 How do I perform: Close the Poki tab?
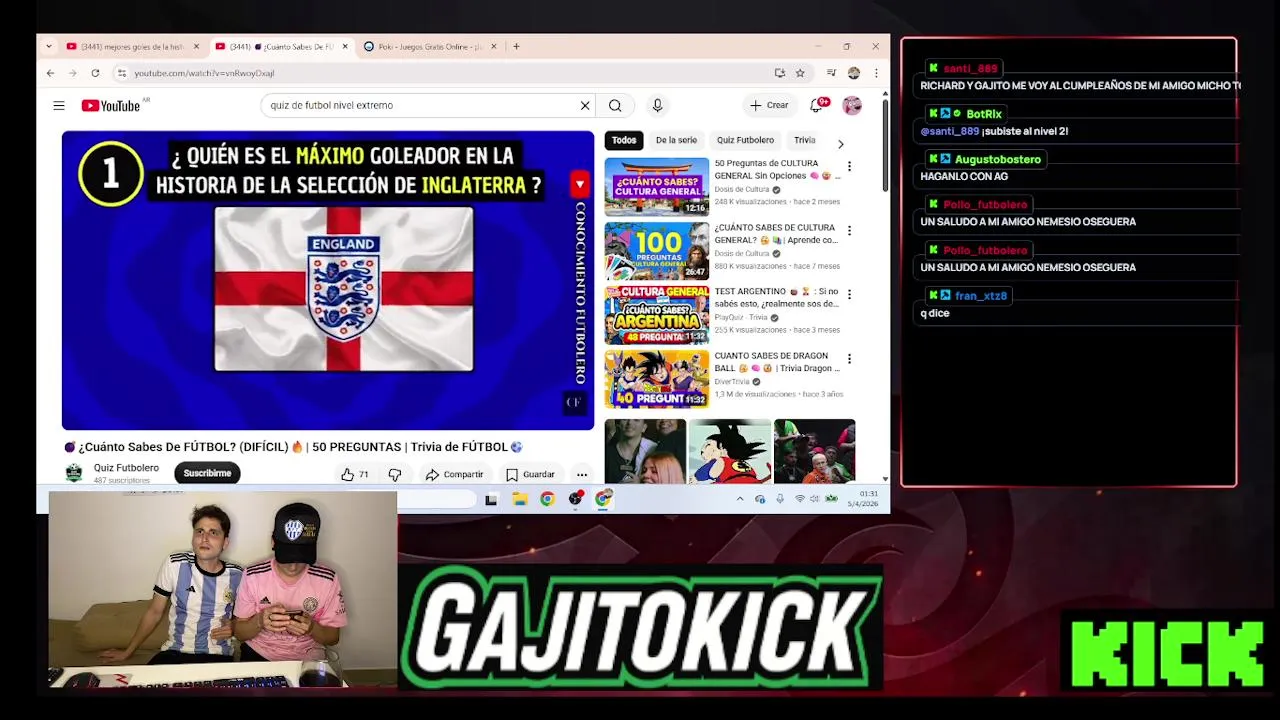pyautogui.click(x=495, y=46)
